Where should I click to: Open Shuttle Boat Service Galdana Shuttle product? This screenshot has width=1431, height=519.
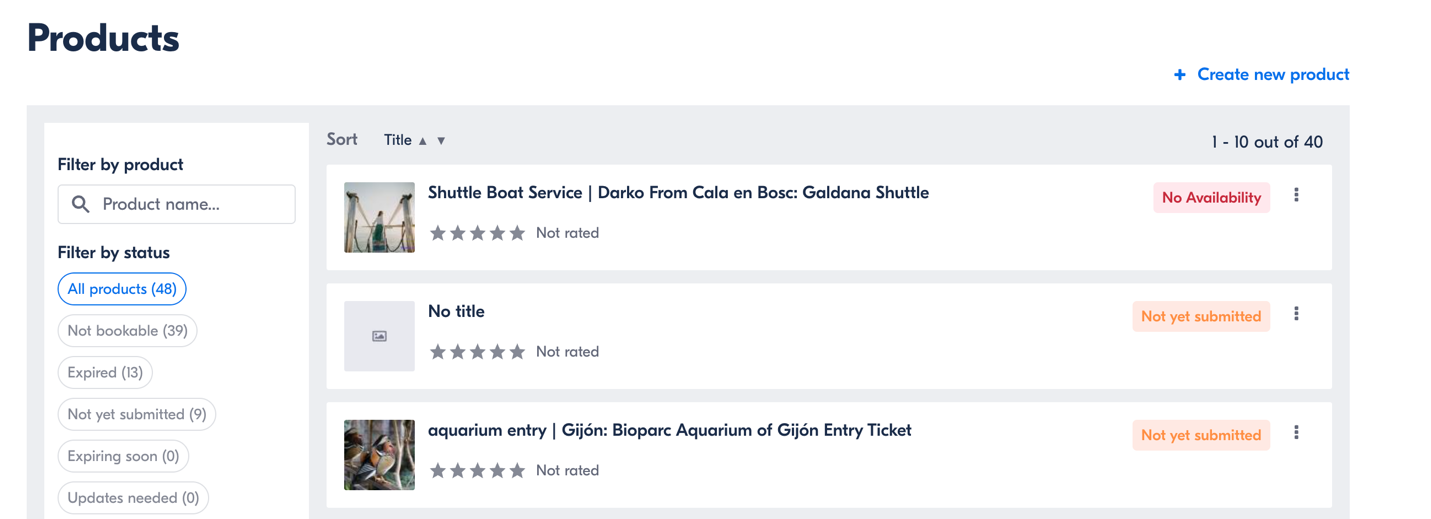(x=678, y=193)
